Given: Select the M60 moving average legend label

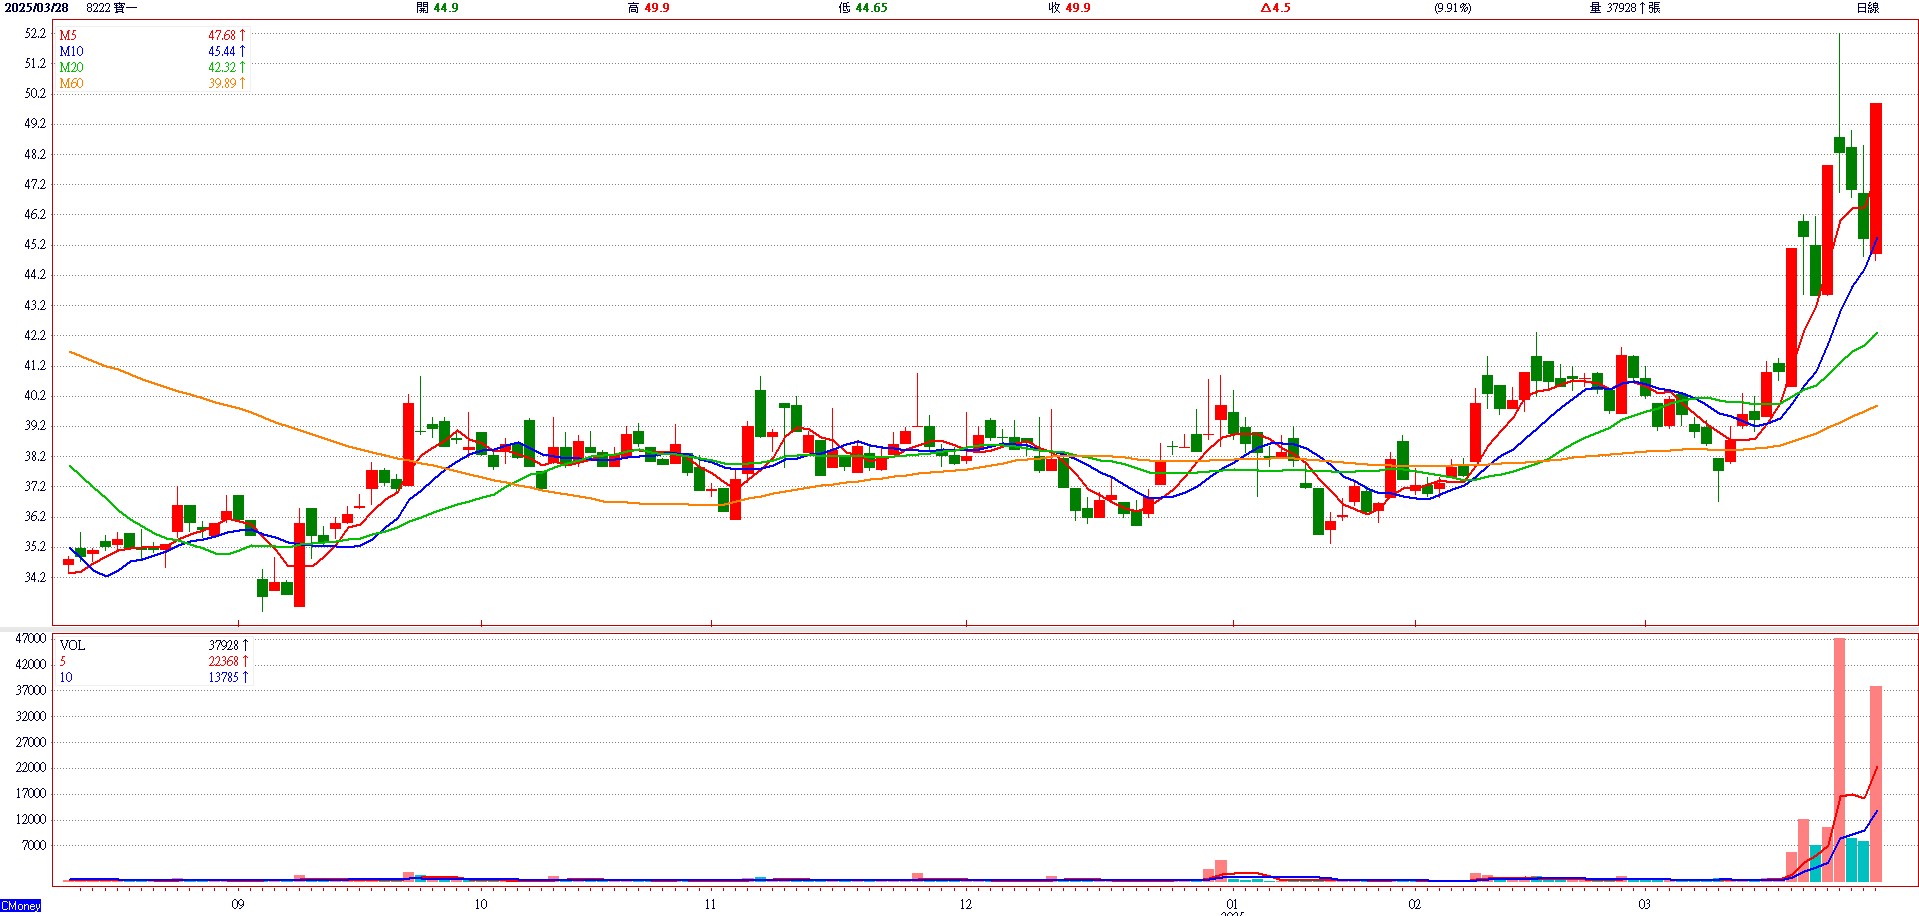Looking at the screenshot, I should coord(71,83).
